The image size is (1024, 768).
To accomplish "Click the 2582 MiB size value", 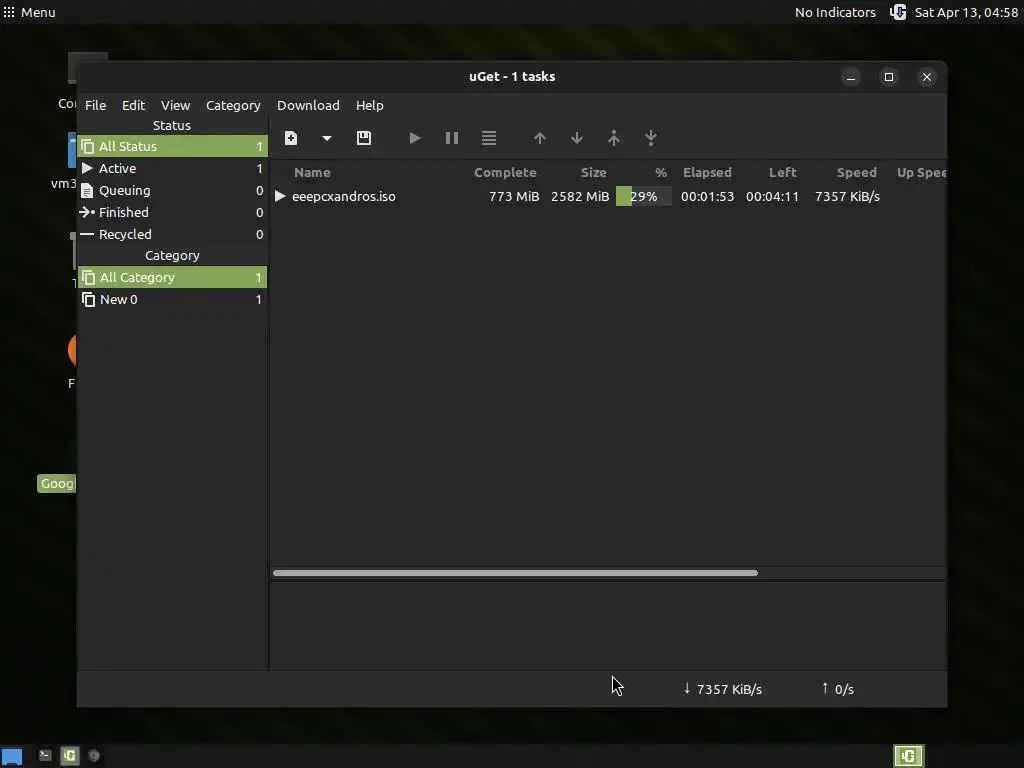I will (x=580, y=197).
